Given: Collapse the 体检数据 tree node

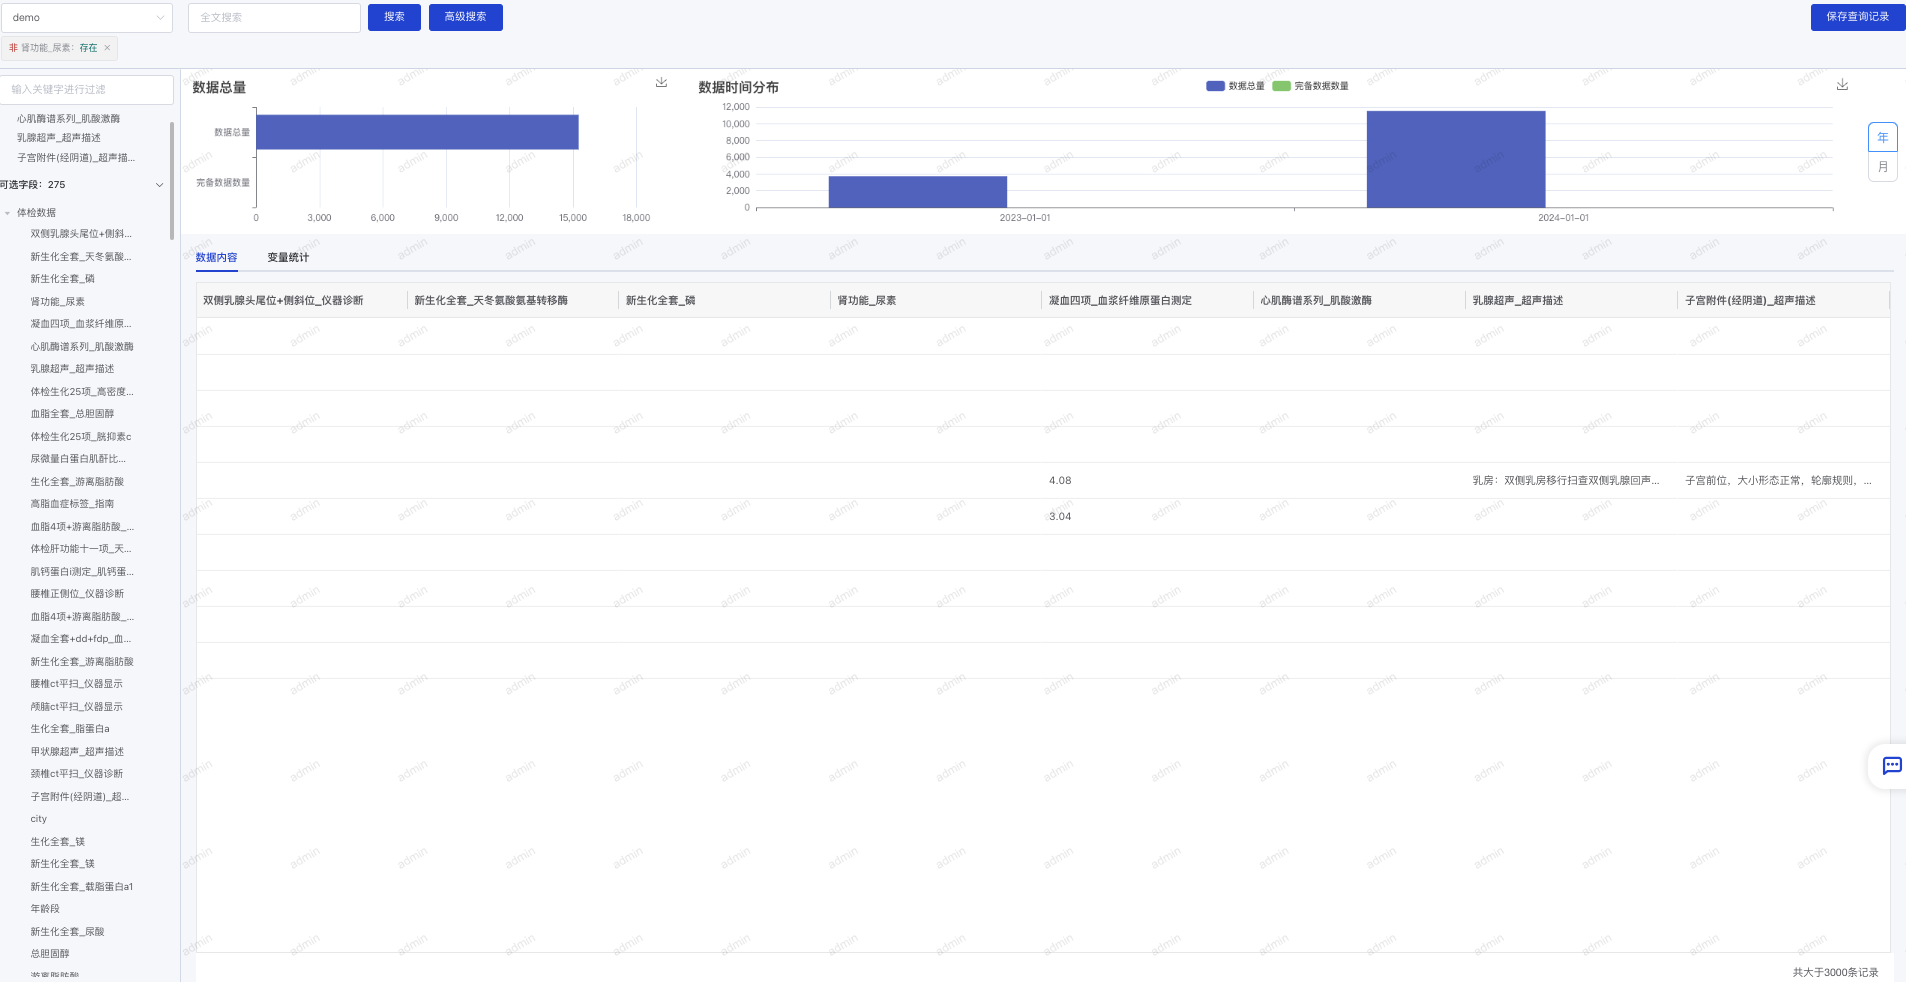Looking at the screenshot, I should click(8, 213).
